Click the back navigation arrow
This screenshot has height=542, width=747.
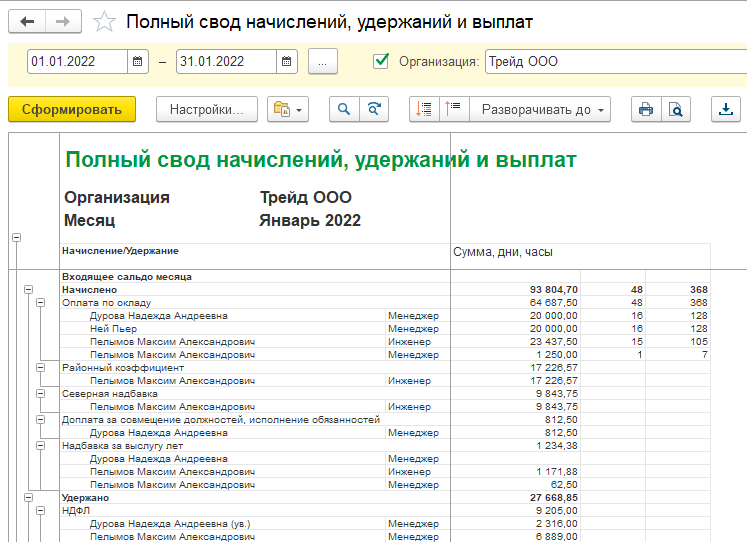pos(28,21)
